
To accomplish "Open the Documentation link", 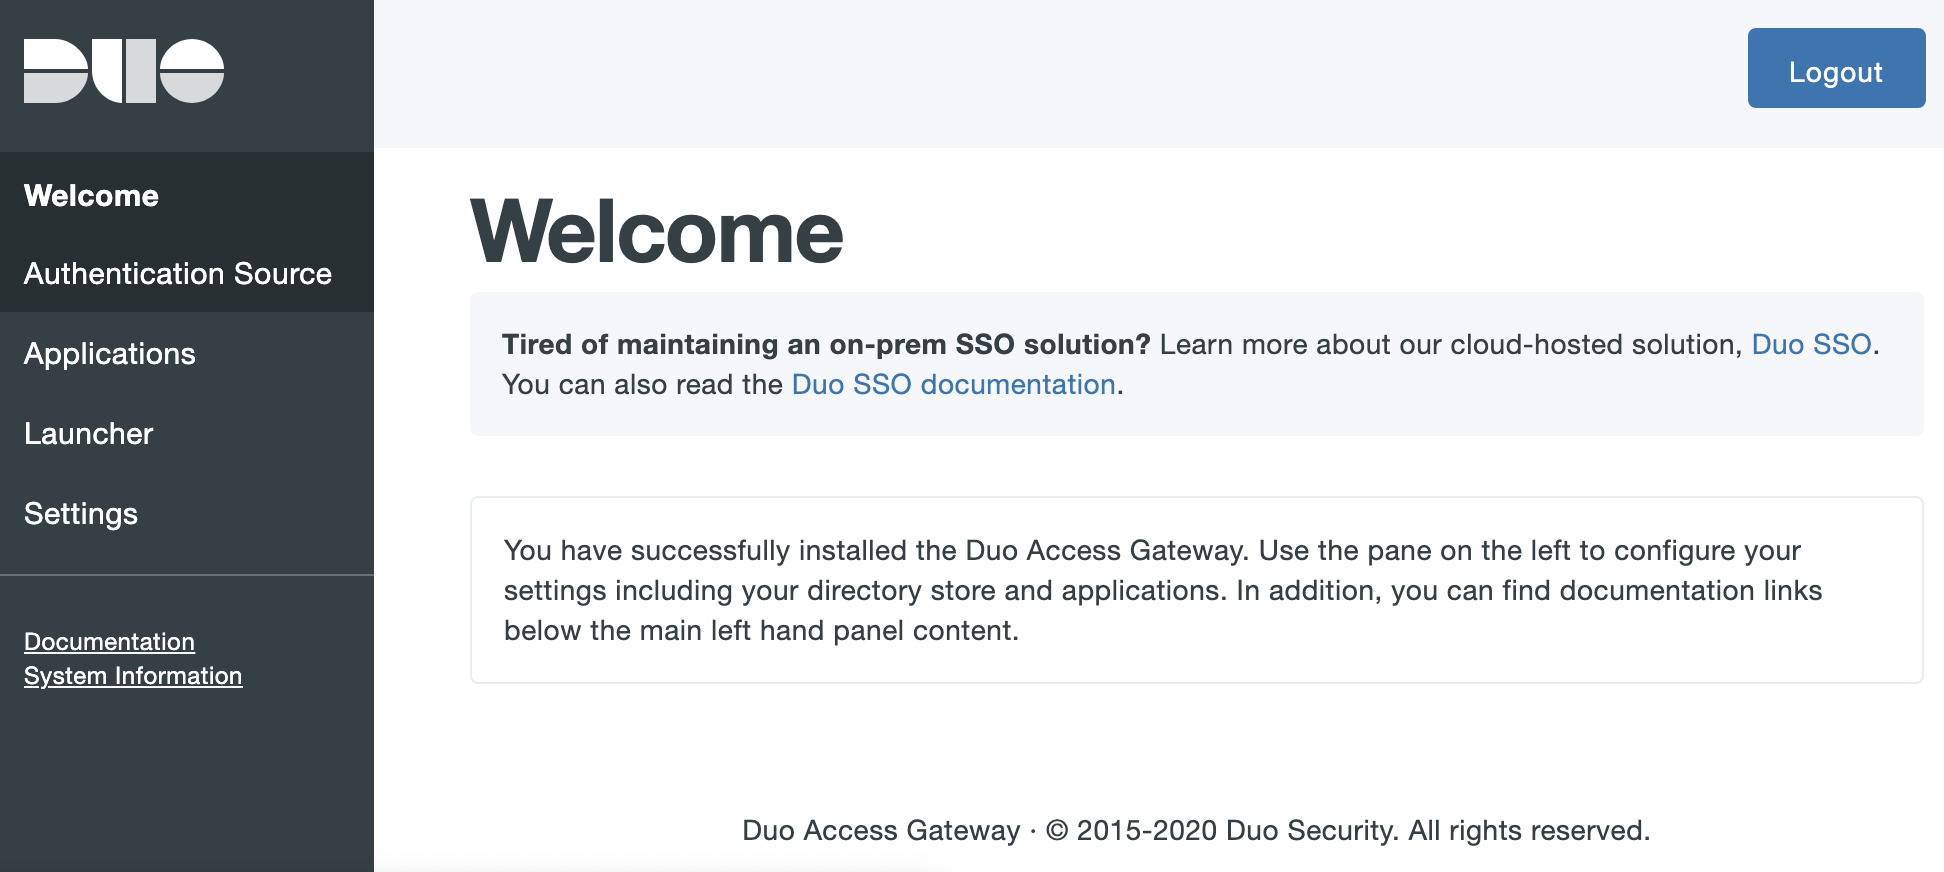I will [110, 641].
